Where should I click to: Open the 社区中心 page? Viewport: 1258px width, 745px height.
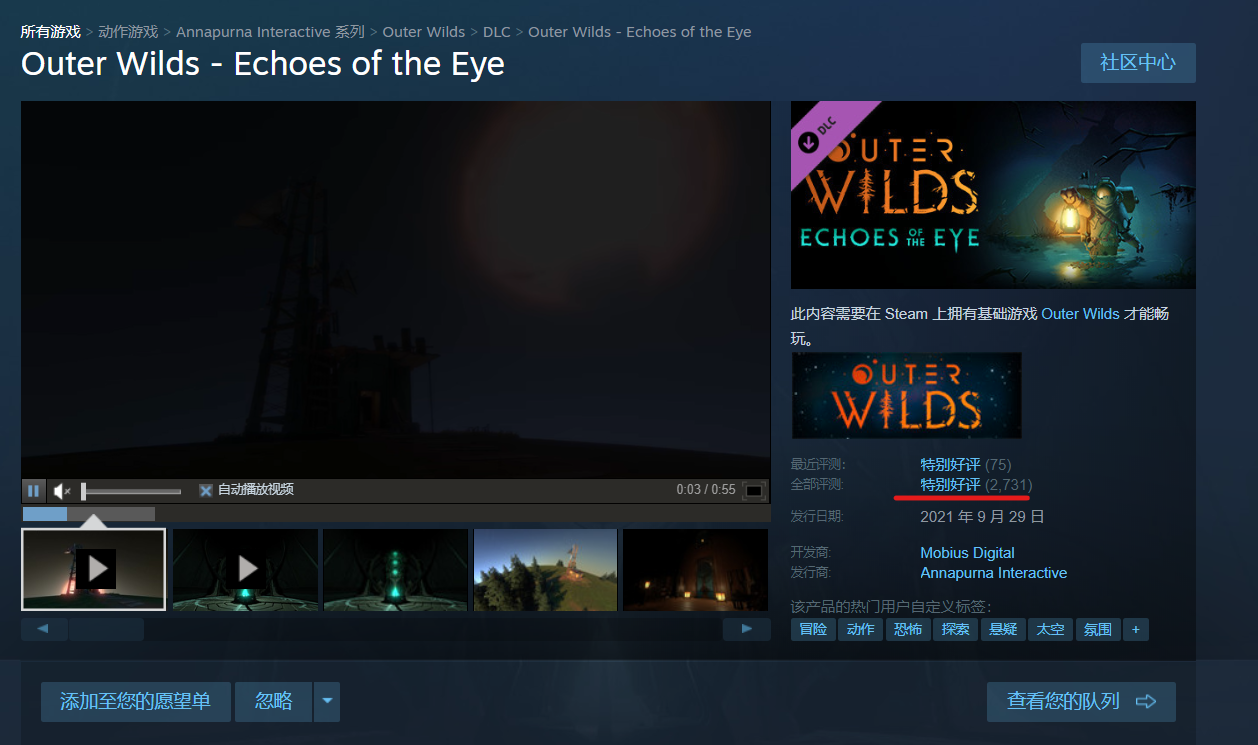coord(1138,63)
